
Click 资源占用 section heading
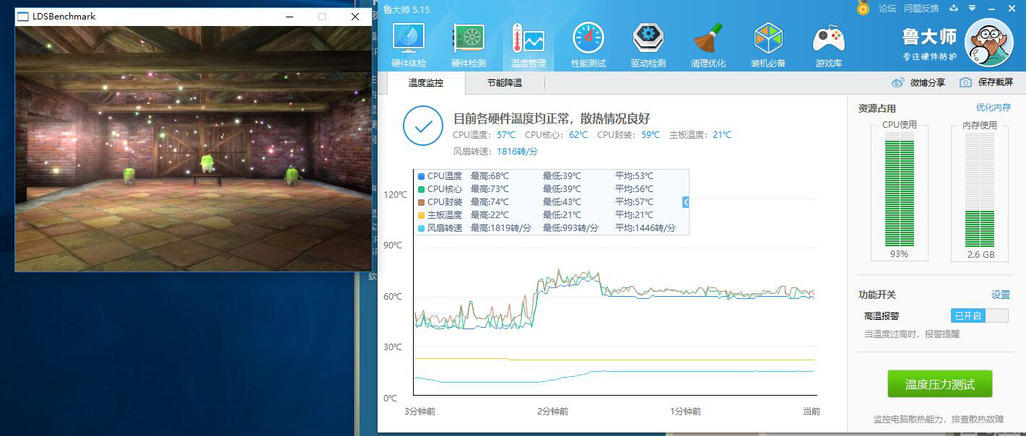(877, 109)
